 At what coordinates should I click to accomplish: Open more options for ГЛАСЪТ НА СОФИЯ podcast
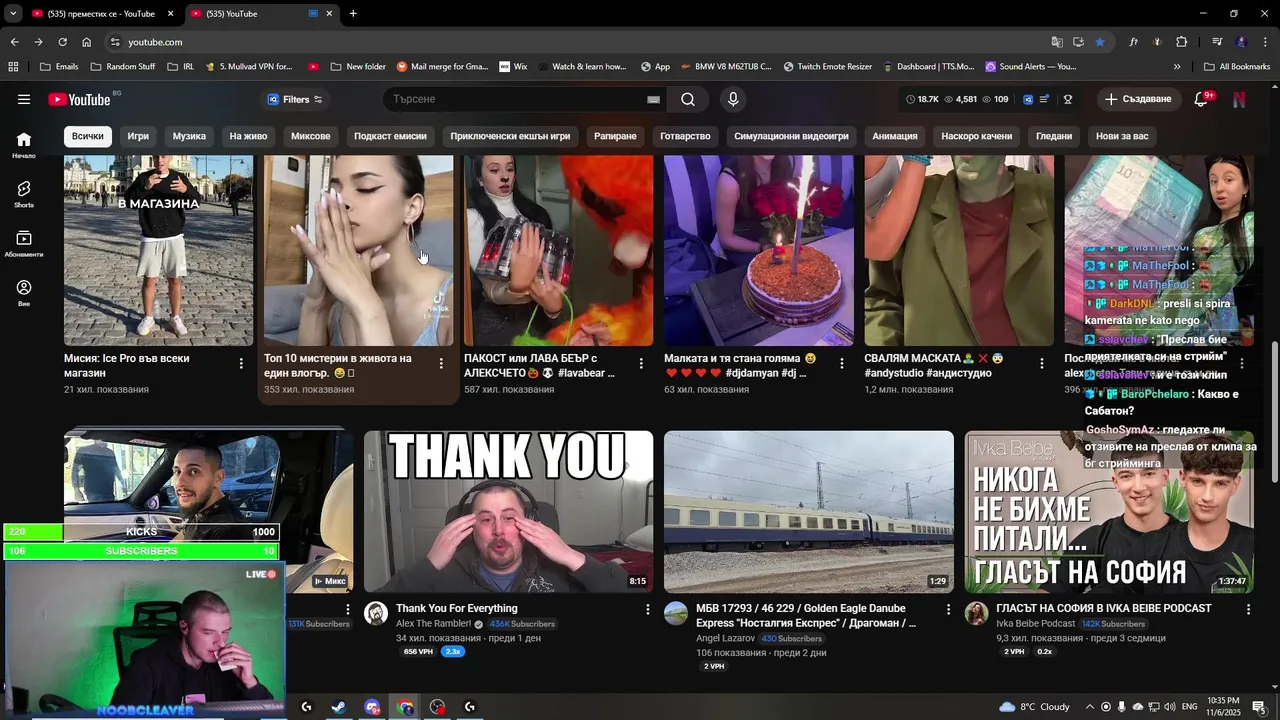coord(1248,609)
